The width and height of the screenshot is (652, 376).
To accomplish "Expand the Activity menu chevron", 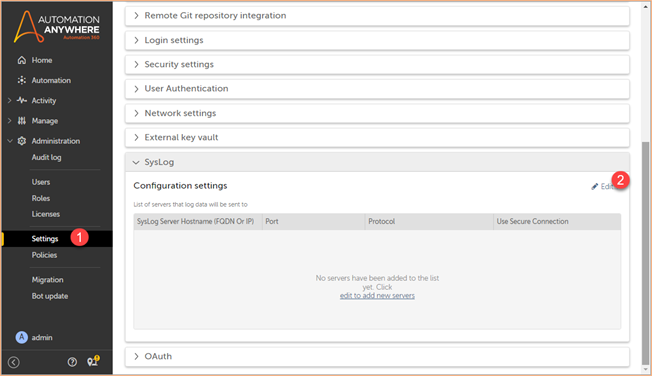I will [x=10, y=100].
